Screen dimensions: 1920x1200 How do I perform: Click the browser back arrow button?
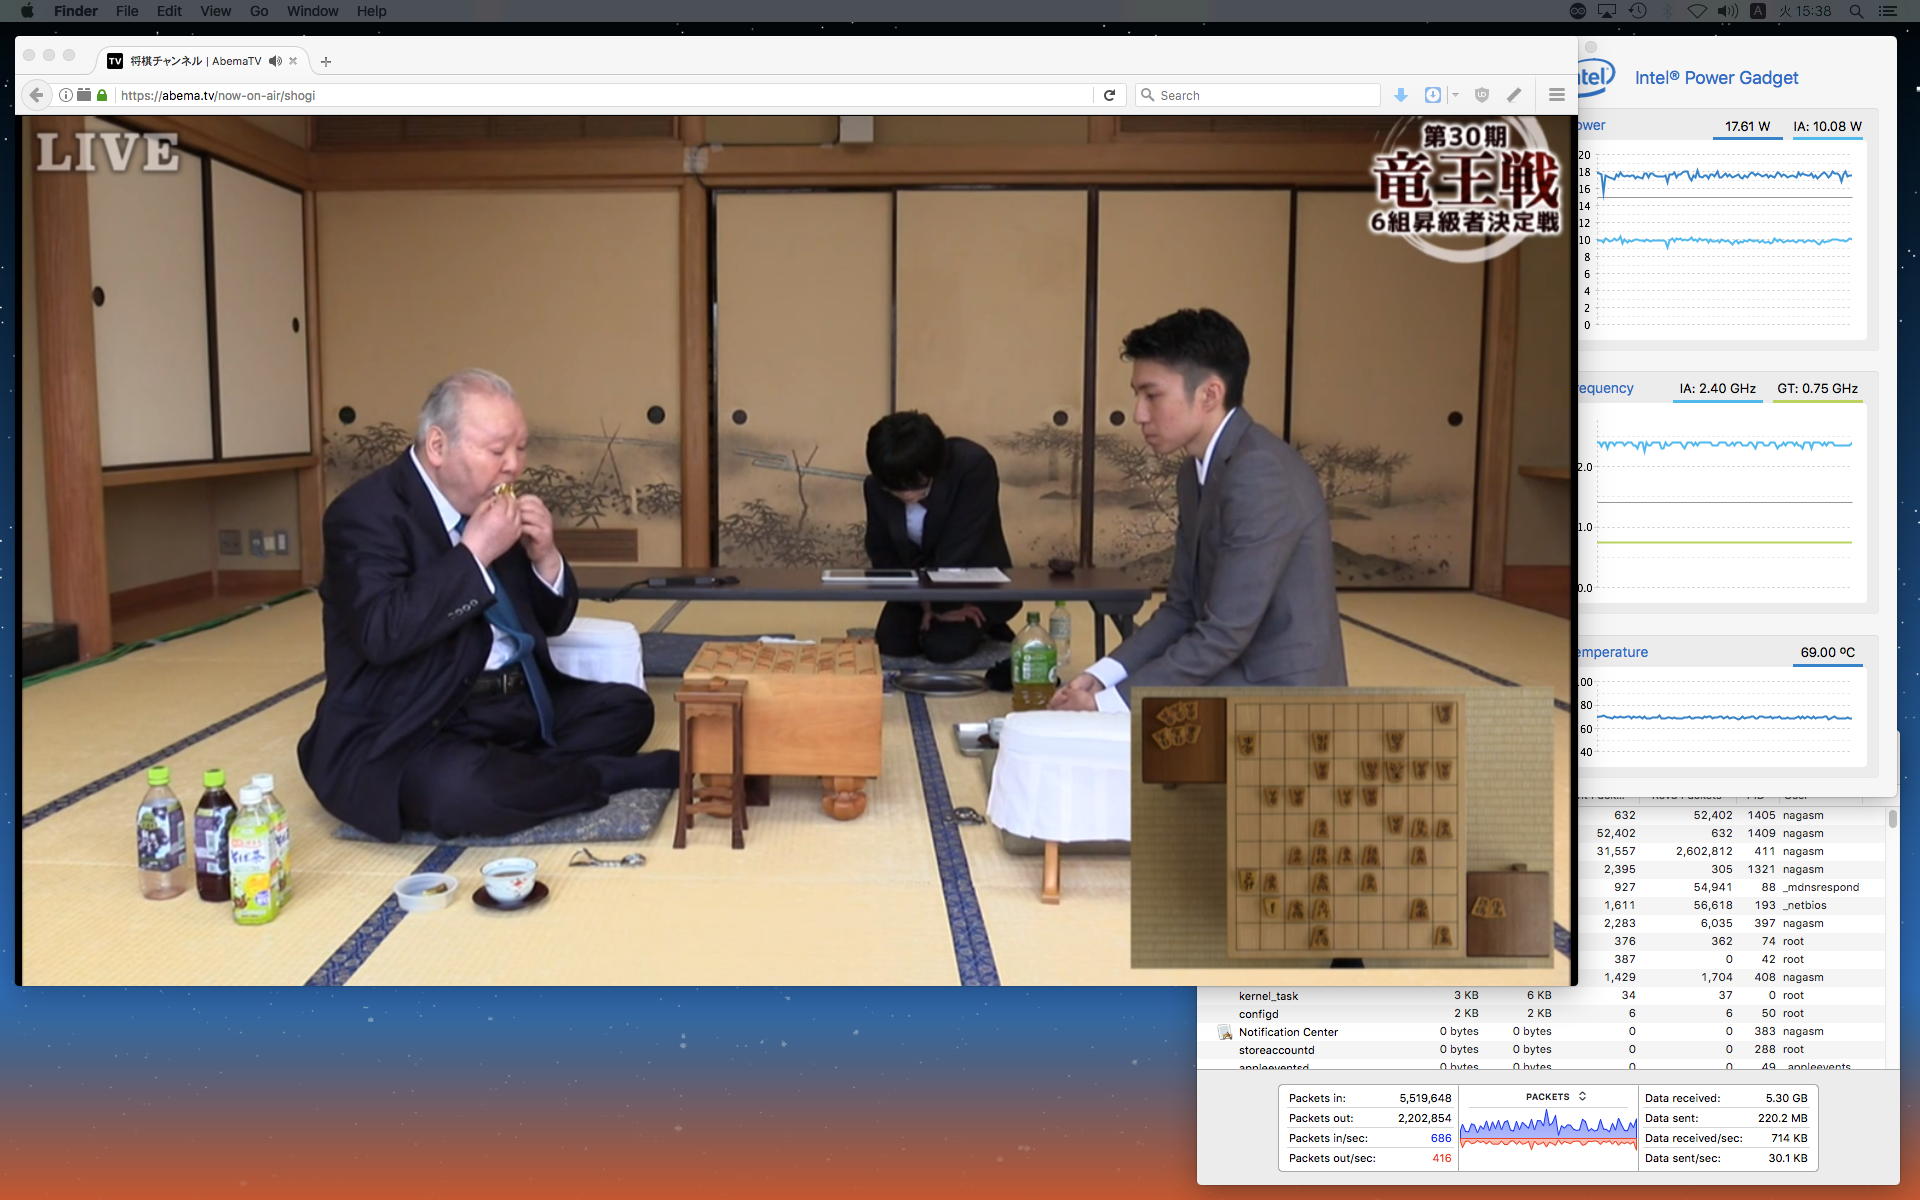coord(36,95)
